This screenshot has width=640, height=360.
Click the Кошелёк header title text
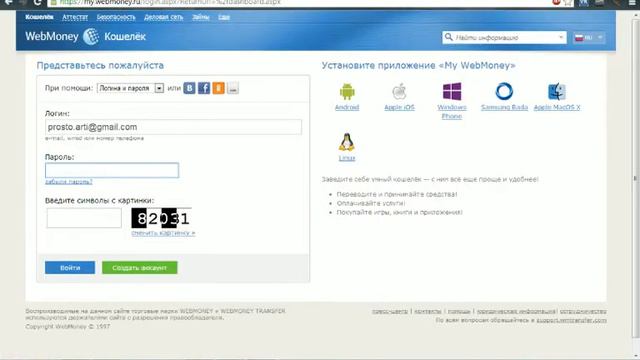[x=125, y=37]
